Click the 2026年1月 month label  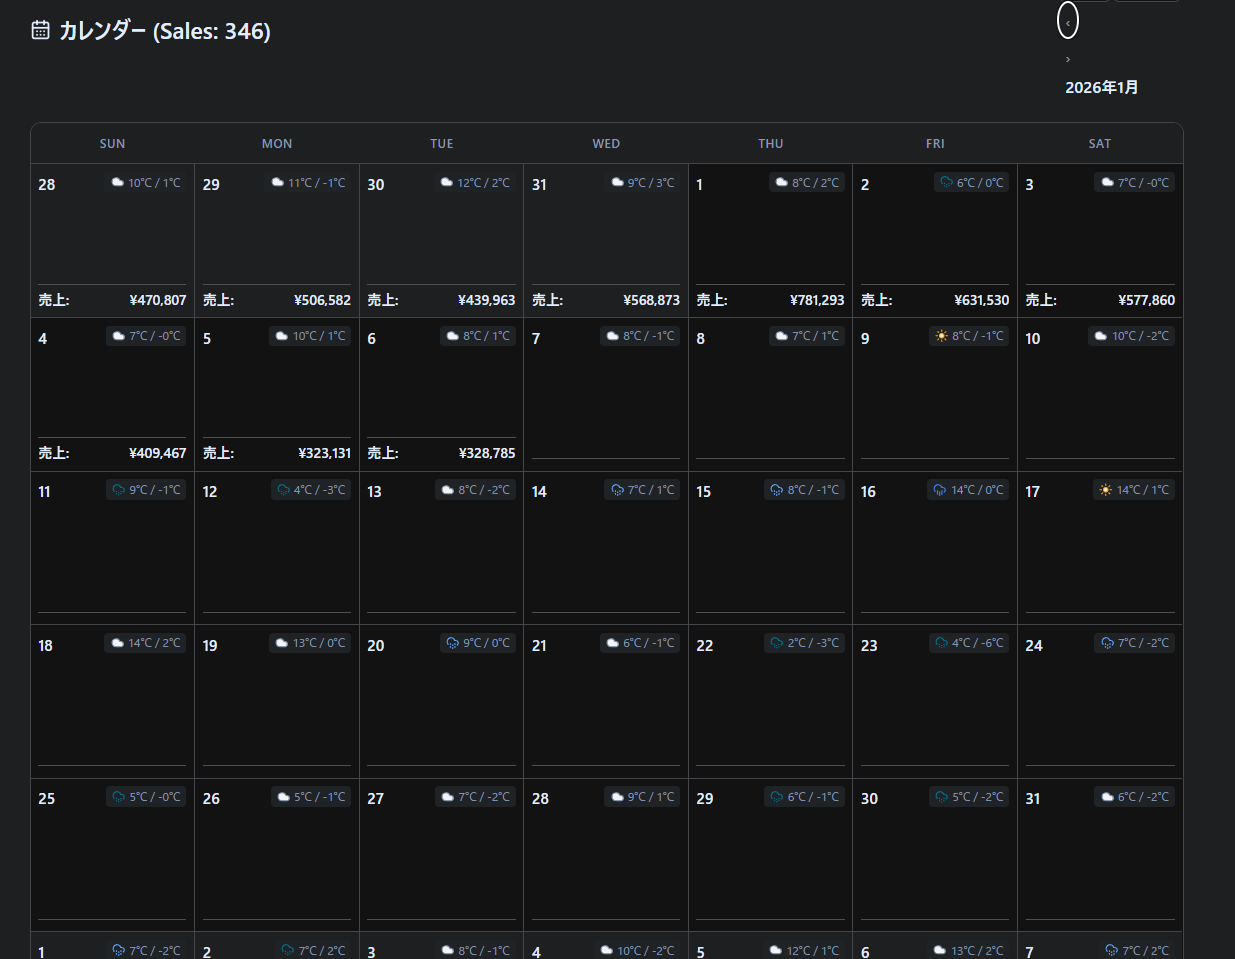tap(1101, 87)
